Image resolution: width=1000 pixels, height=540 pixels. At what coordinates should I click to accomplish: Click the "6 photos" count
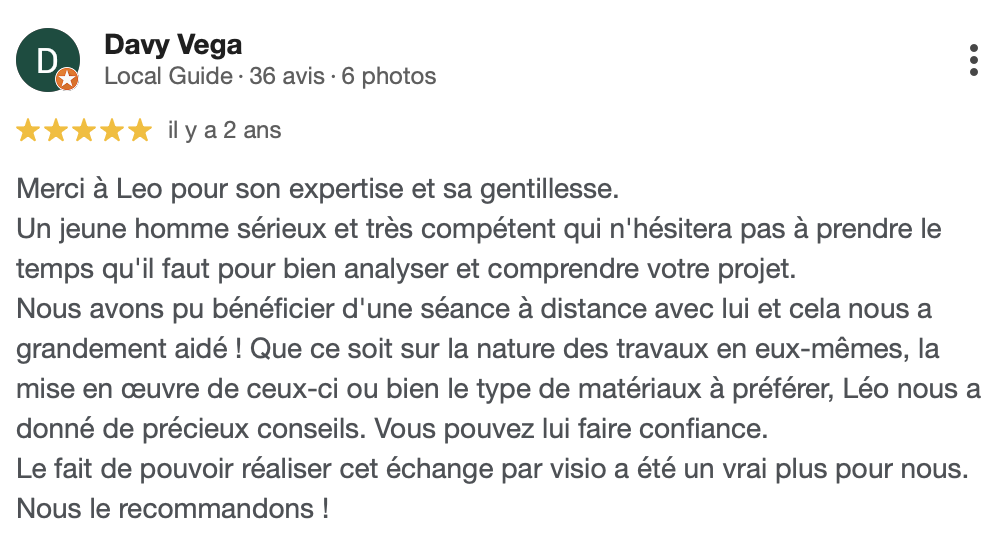click(389, 76)
